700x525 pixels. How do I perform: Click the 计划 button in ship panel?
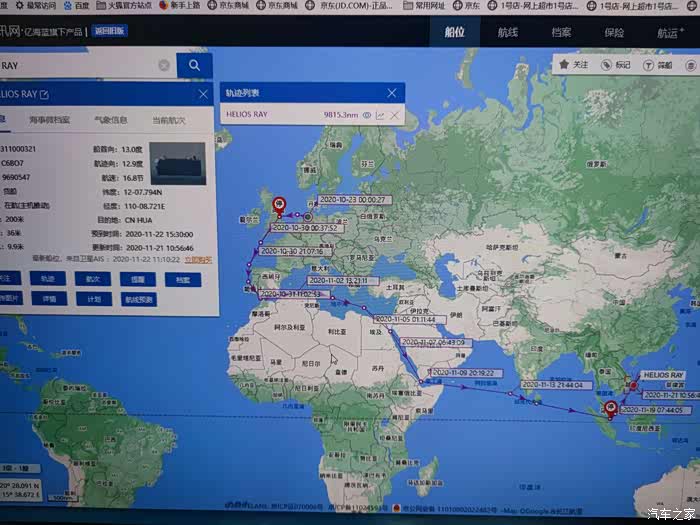point(94,299)
